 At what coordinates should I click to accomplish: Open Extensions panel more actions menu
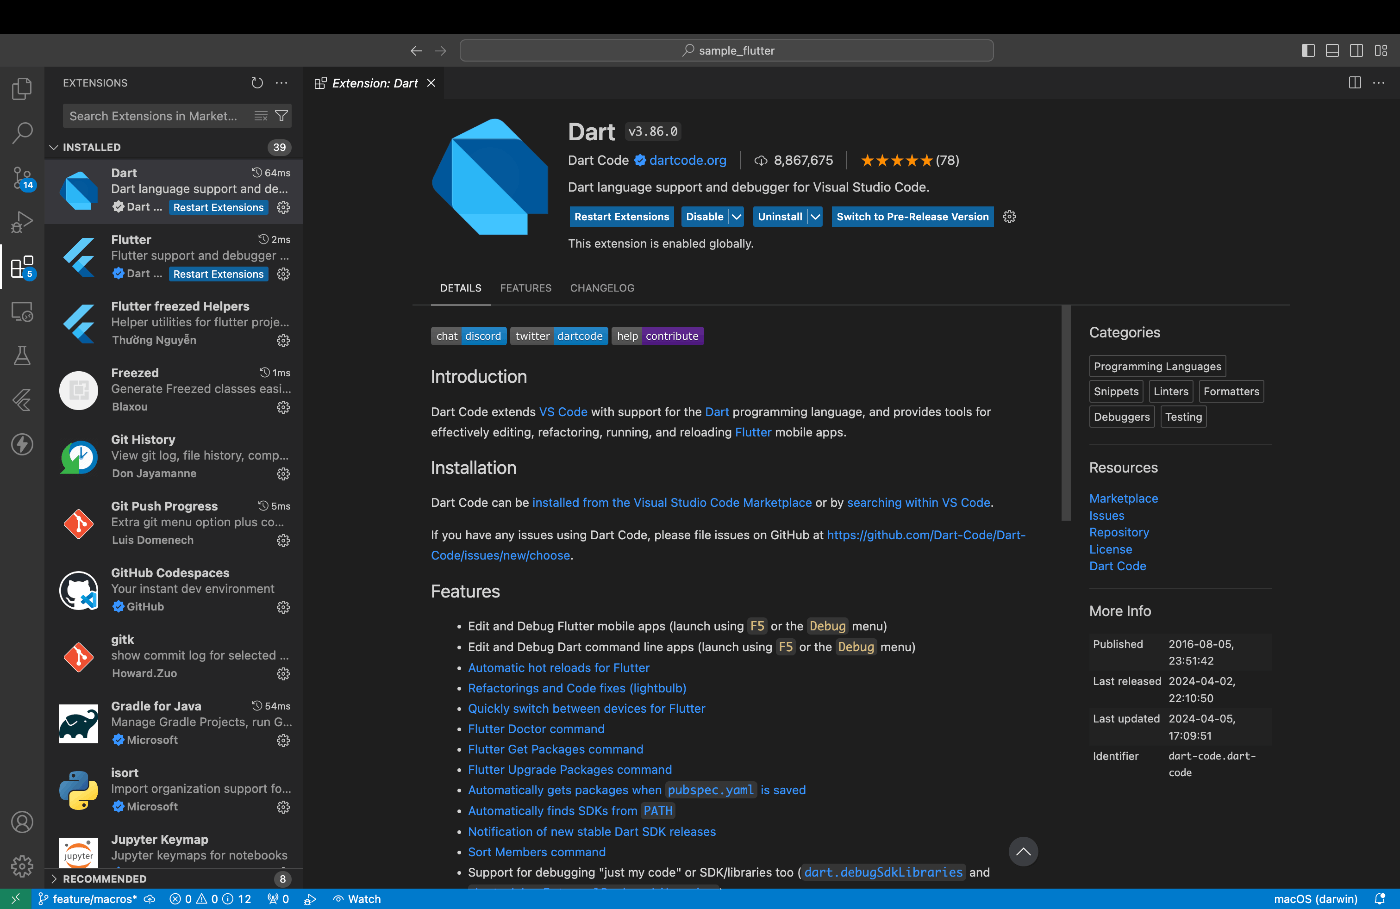click(282, 83)
